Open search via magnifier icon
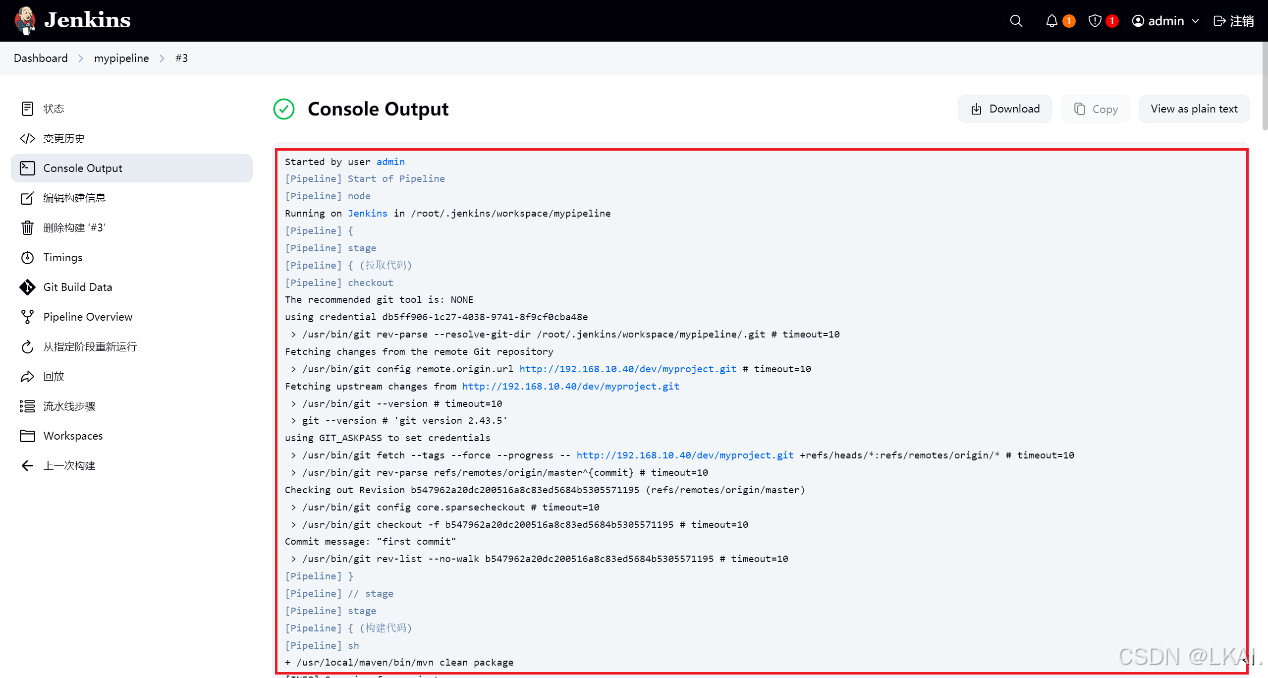The height and width of the screenshot is (678, 1268). coord(1016,21)
